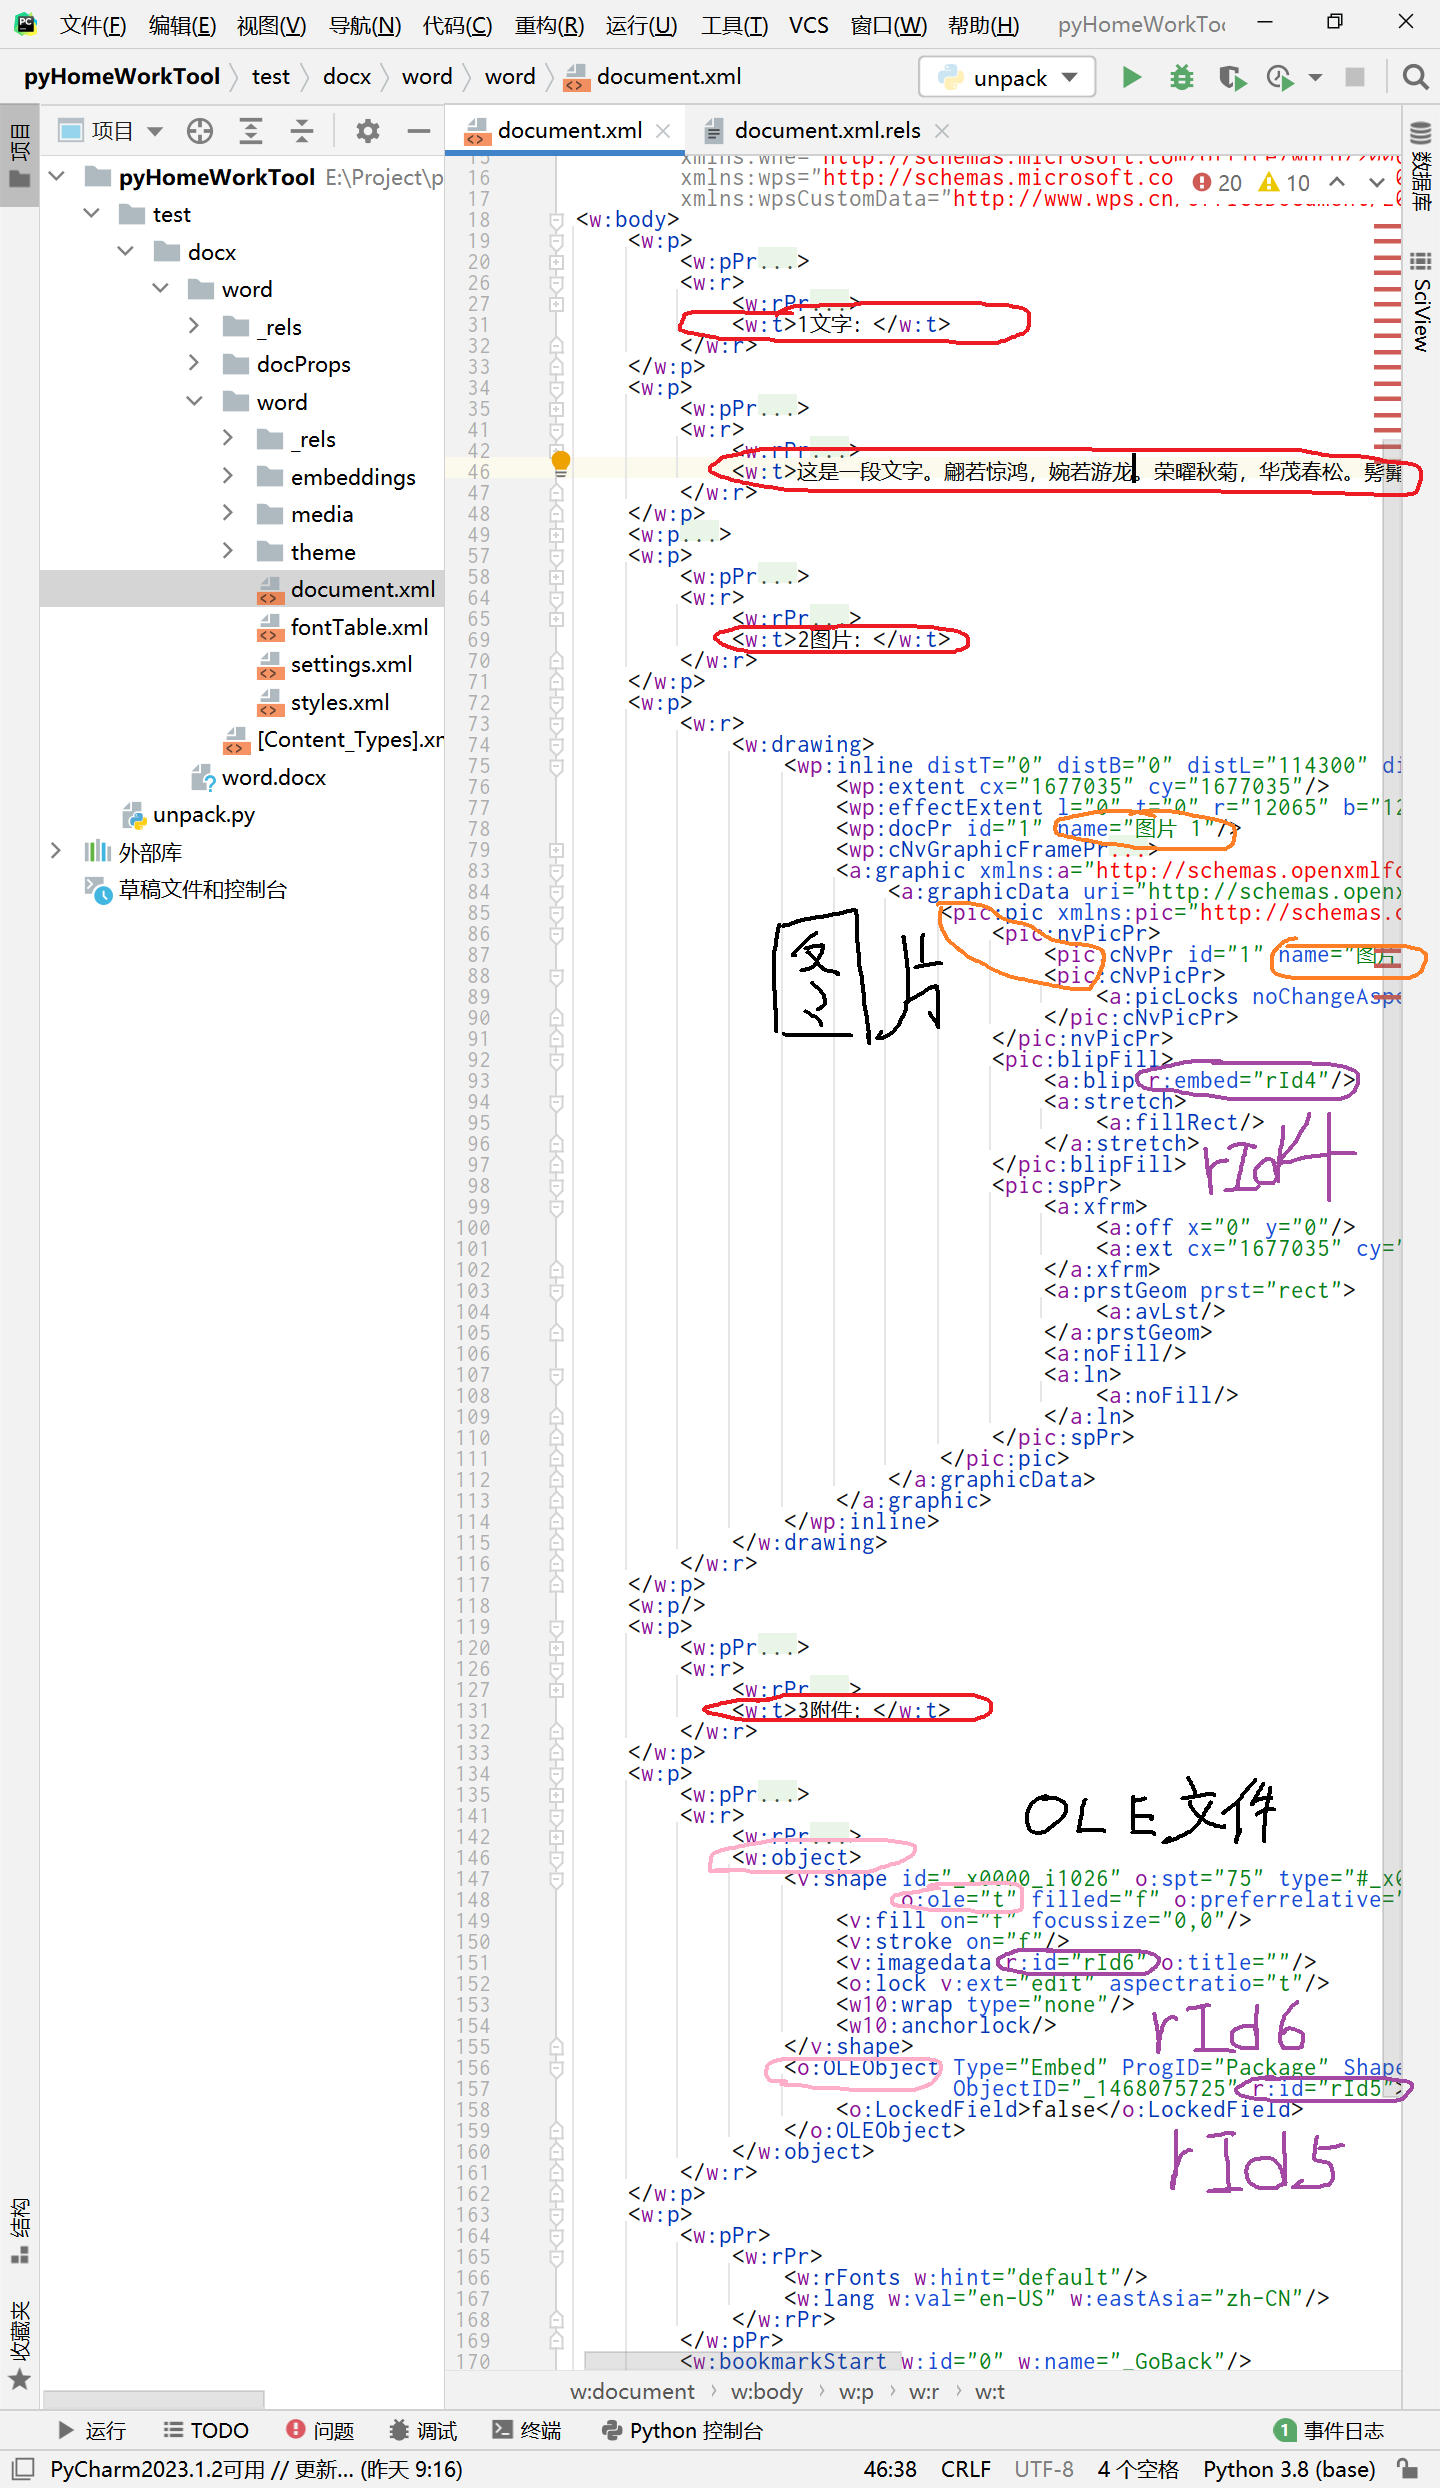Open the profiler options dropdown arrow
The image size is (1440, 2488).
(x=1315, y=77)
